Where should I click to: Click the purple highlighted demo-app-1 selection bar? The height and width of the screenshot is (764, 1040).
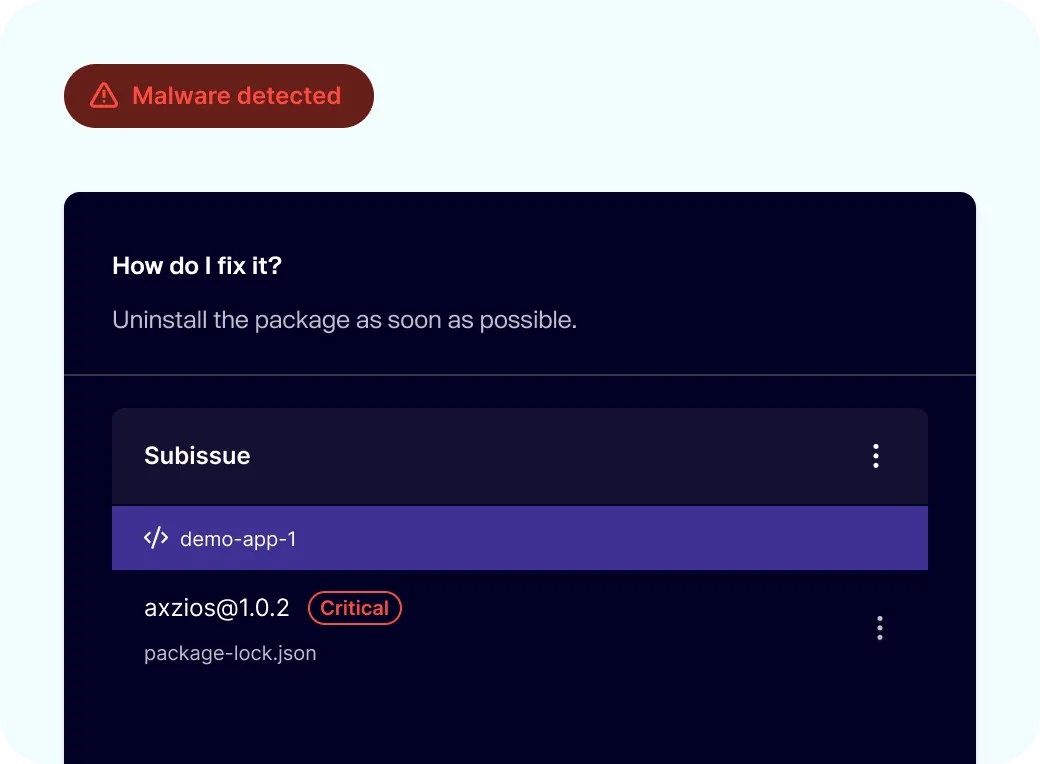coord(520,538)
